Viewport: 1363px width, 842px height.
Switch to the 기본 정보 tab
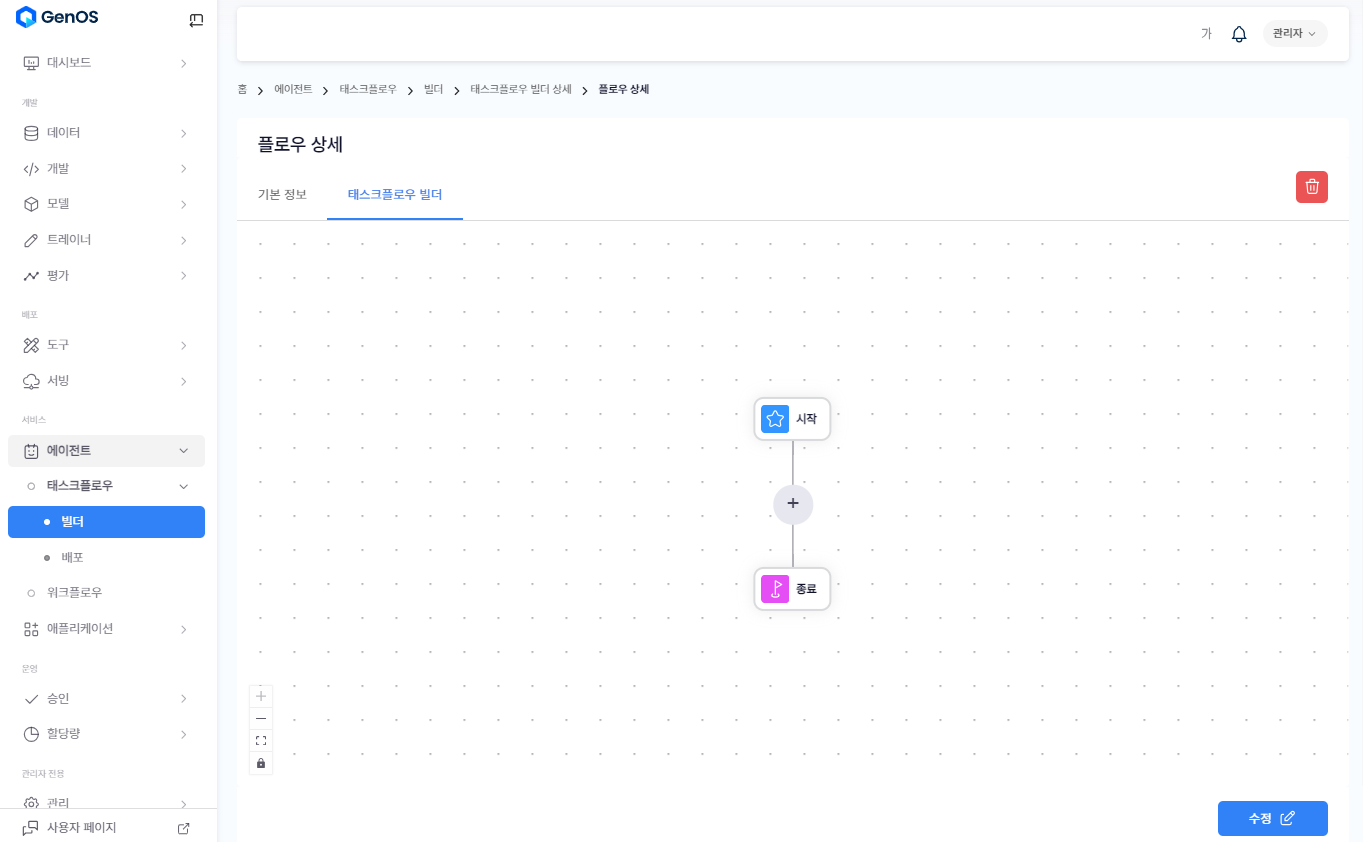coord(282,195)
